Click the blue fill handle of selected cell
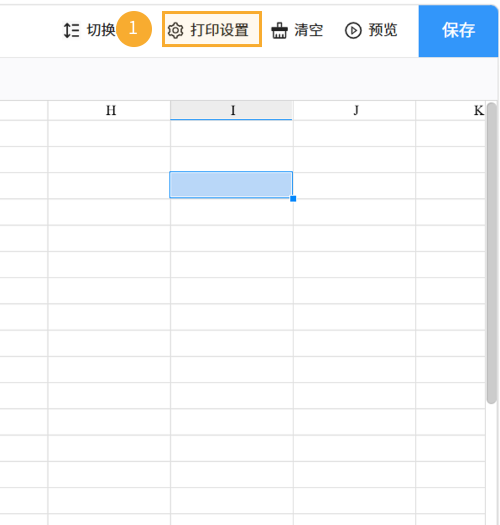 click(293, 199)
